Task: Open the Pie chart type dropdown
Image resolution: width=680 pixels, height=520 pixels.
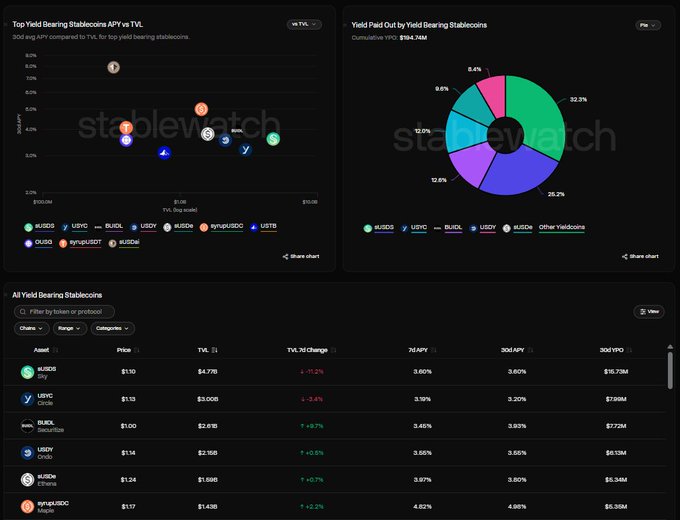Action: tap(648, 25)
